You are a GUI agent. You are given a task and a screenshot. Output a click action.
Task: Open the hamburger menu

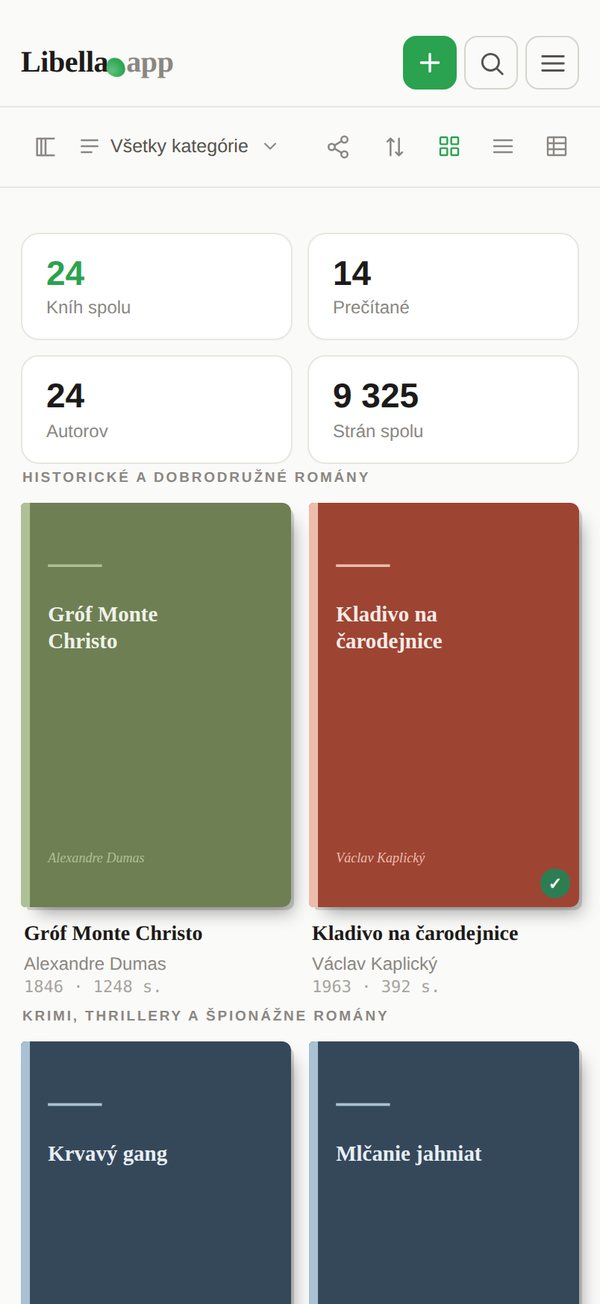[x=552, y=63]
